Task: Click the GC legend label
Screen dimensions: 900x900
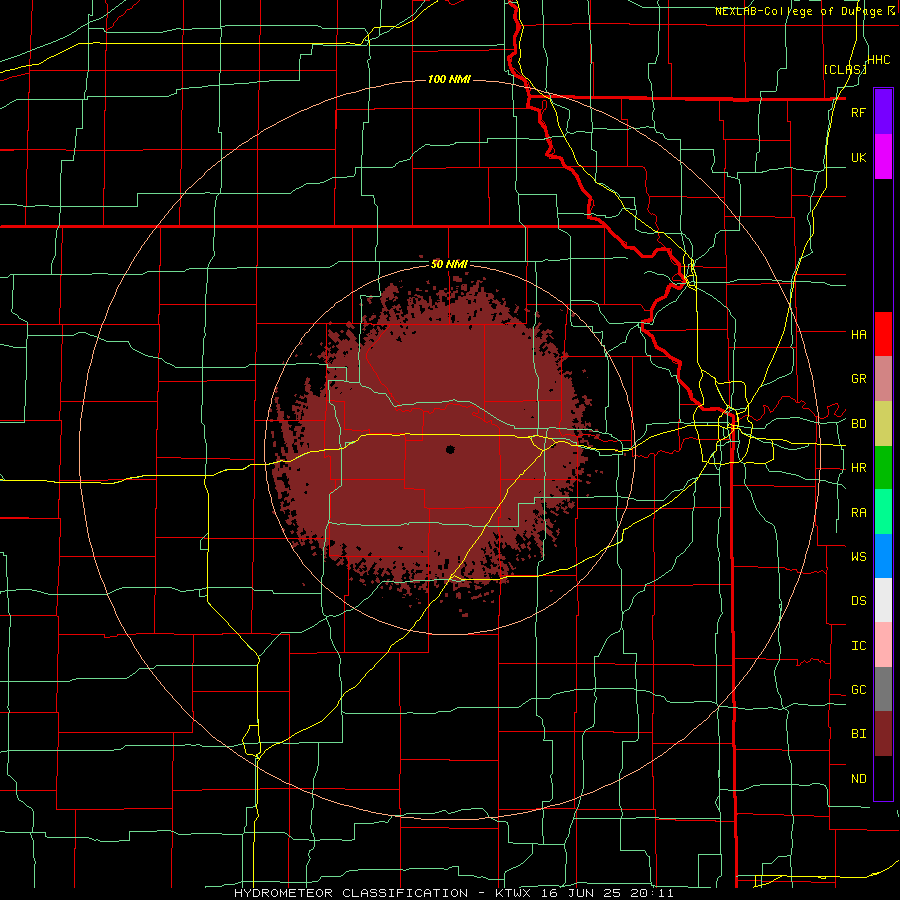Action: [x=858, y=690]
